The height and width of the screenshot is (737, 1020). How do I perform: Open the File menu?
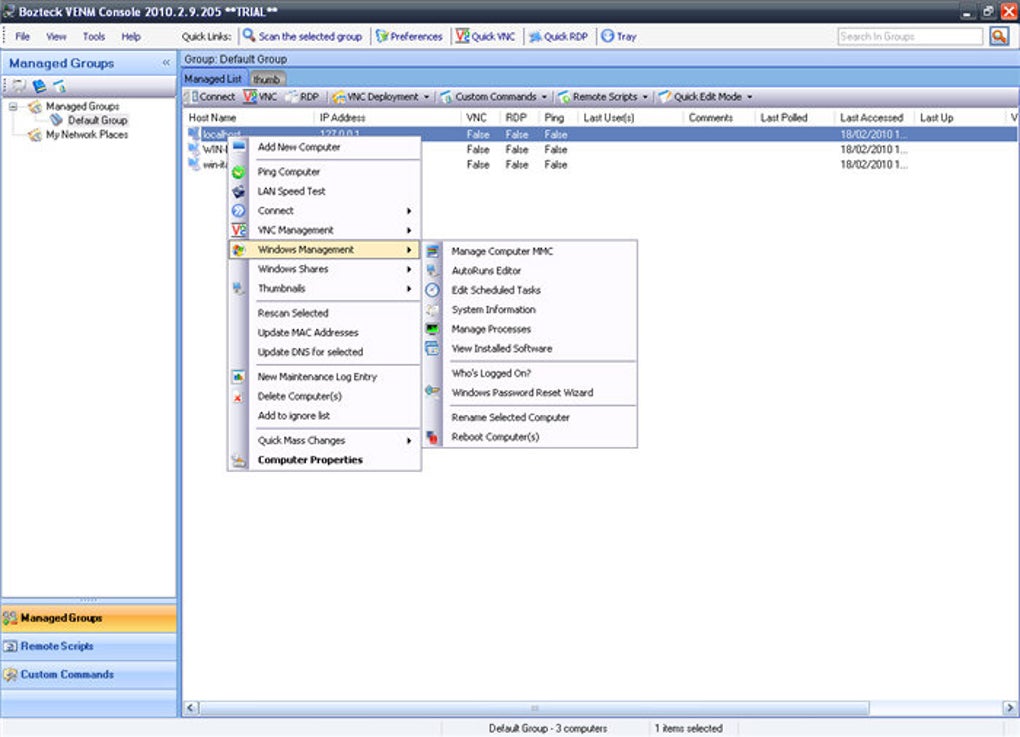coord(23,36)
